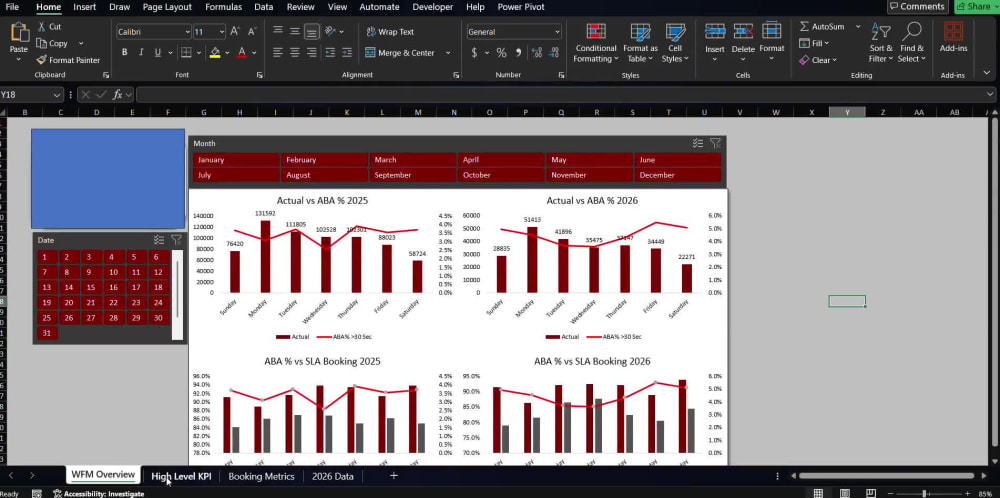
Task: Click the Font Color red swatch
Action: 242,52
